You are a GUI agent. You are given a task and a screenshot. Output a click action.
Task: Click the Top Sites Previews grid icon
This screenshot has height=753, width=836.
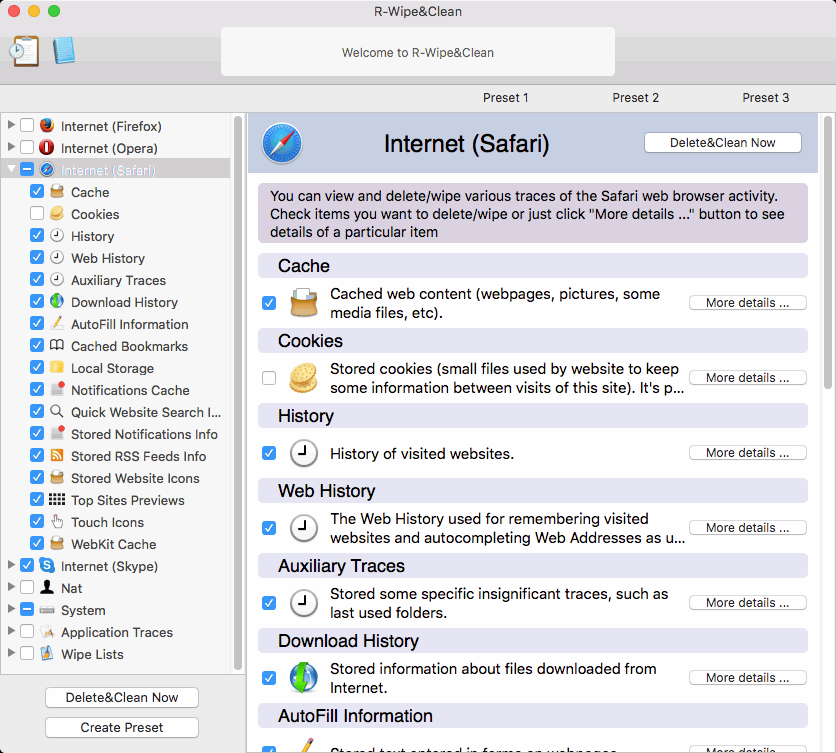pyautogui.click(x=57, y=499)
